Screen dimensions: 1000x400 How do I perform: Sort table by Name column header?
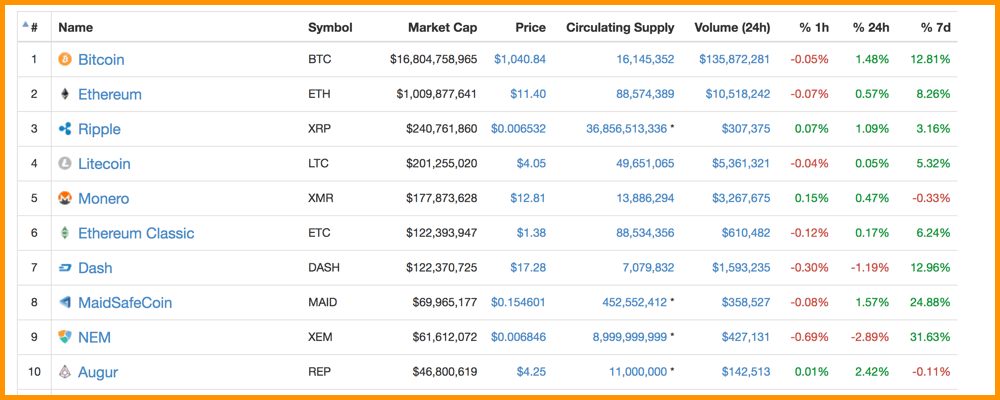tap(75, 27)
